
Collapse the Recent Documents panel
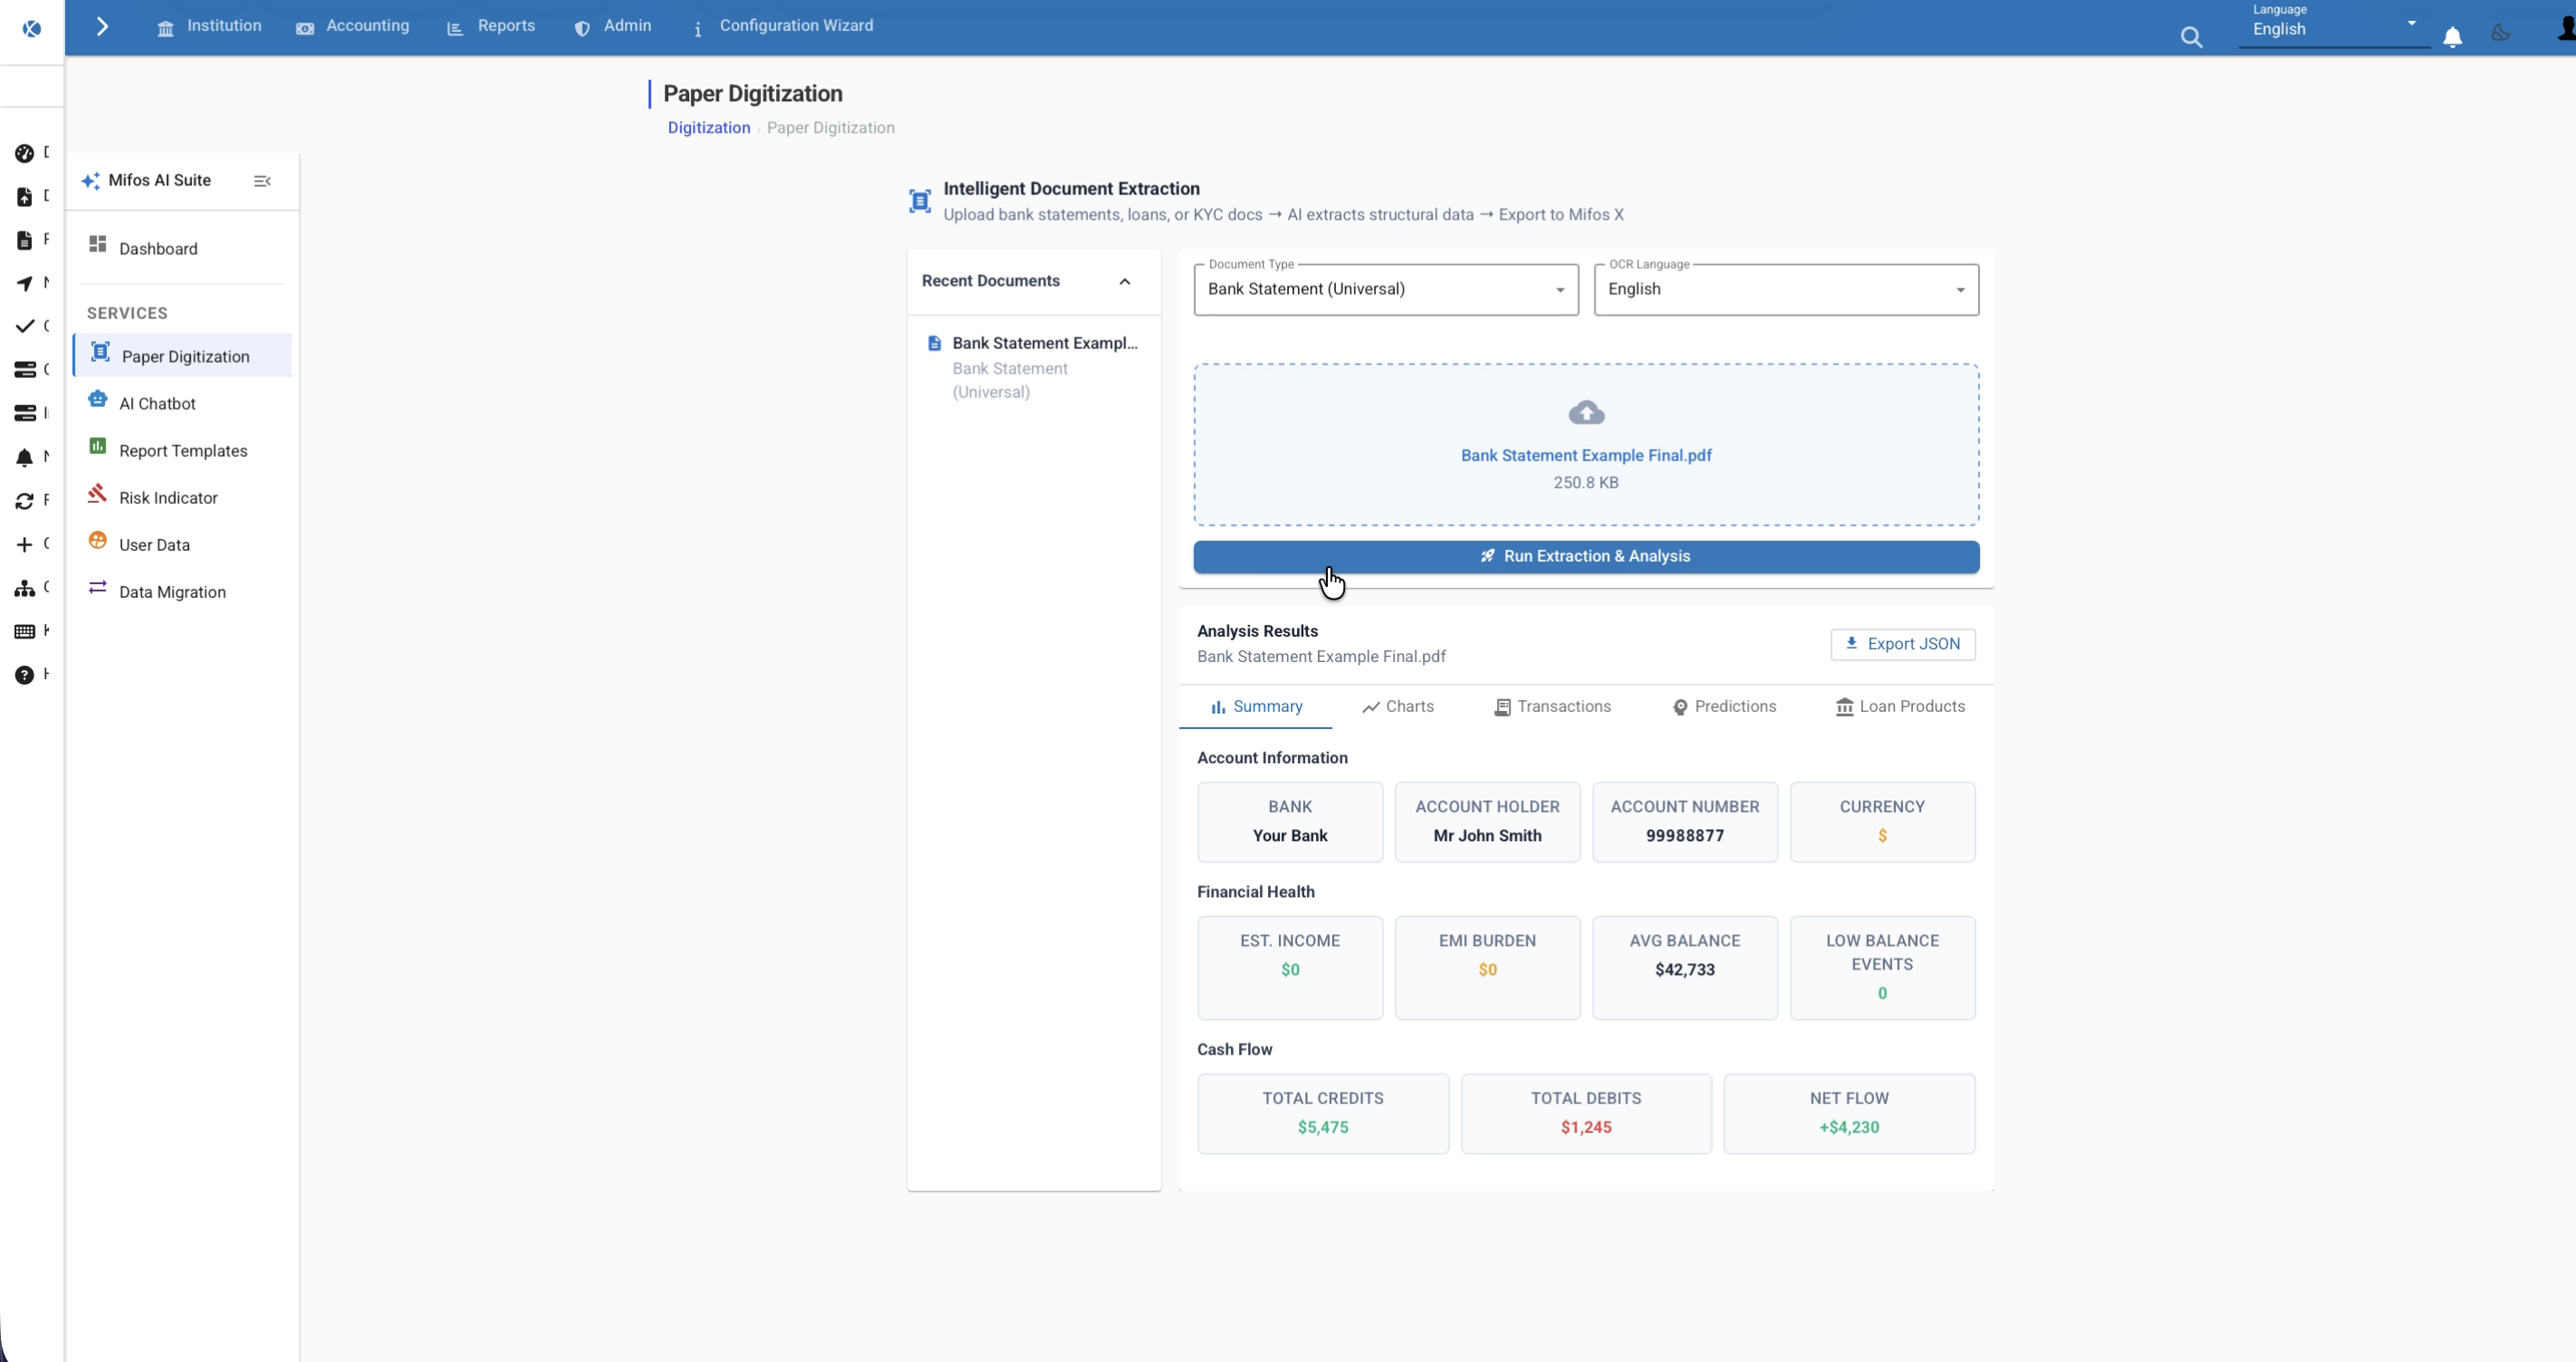[x=1124, y=281]
